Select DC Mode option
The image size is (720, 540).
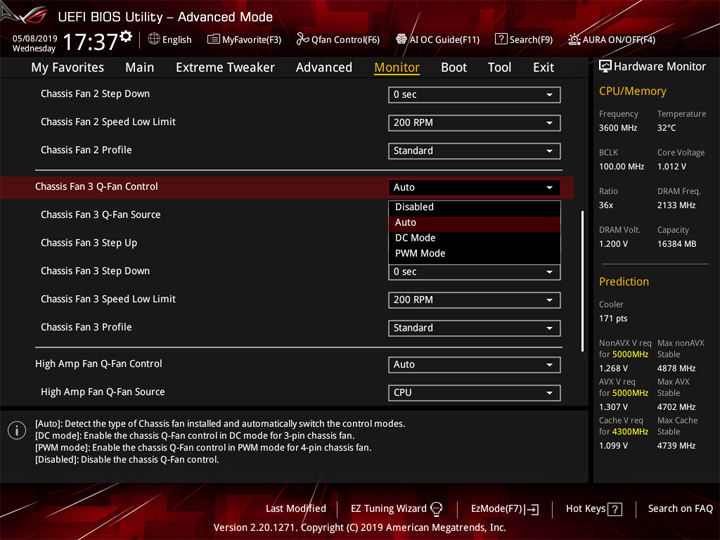coord(474,238)
